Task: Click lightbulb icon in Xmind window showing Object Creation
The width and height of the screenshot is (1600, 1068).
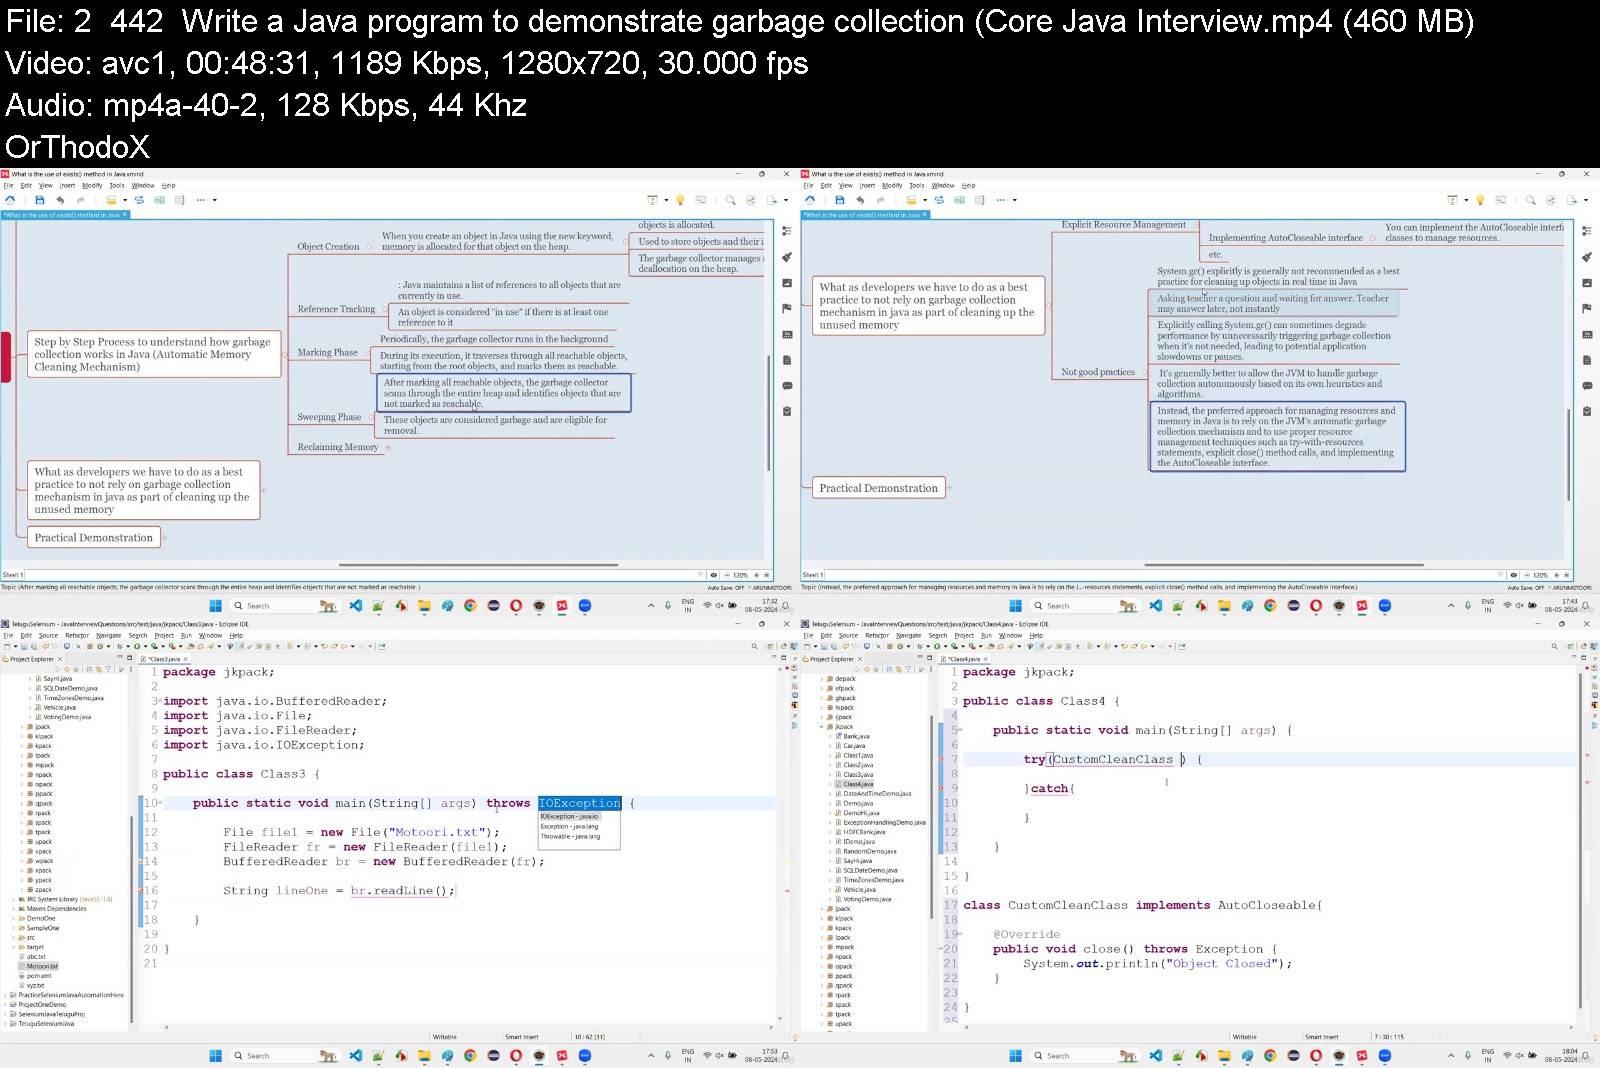Action: pyautogui.click(x=680, y=200)
